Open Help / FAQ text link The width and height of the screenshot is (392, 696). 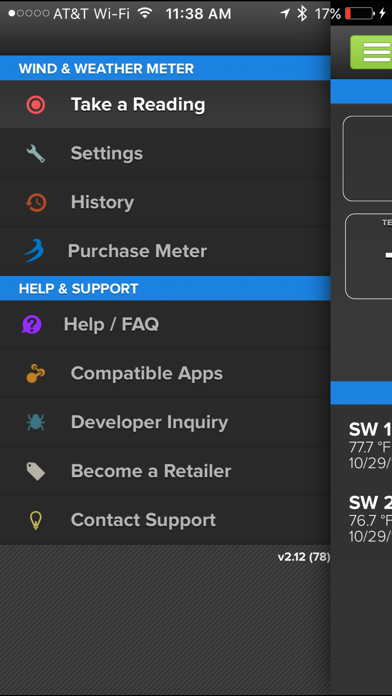[111, 324]
